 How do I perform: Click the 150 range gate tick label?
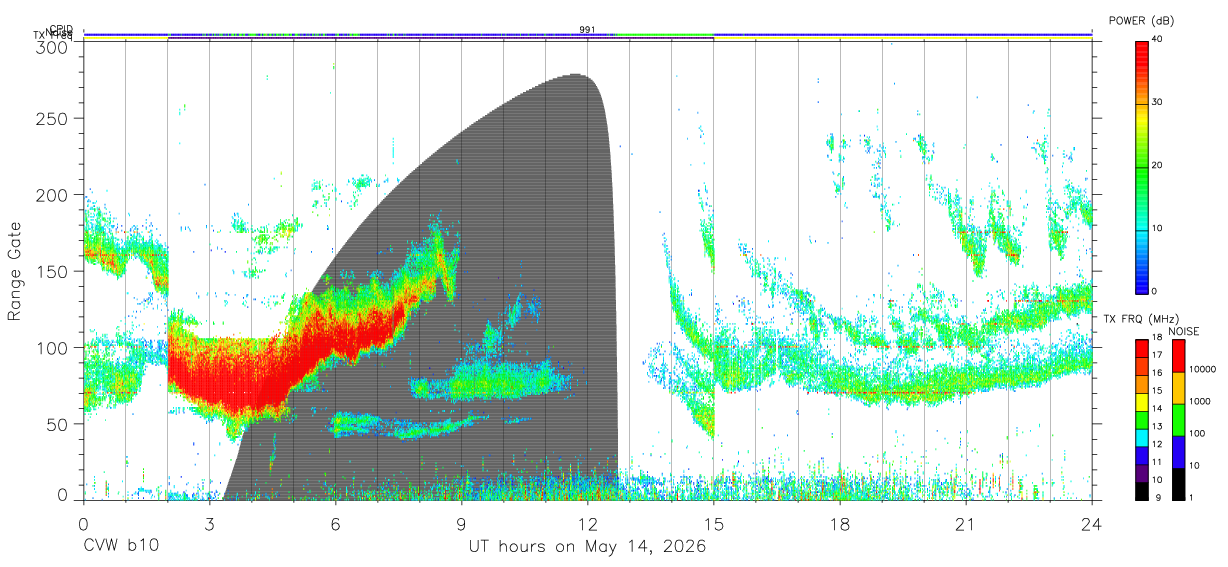coord(52,271)
